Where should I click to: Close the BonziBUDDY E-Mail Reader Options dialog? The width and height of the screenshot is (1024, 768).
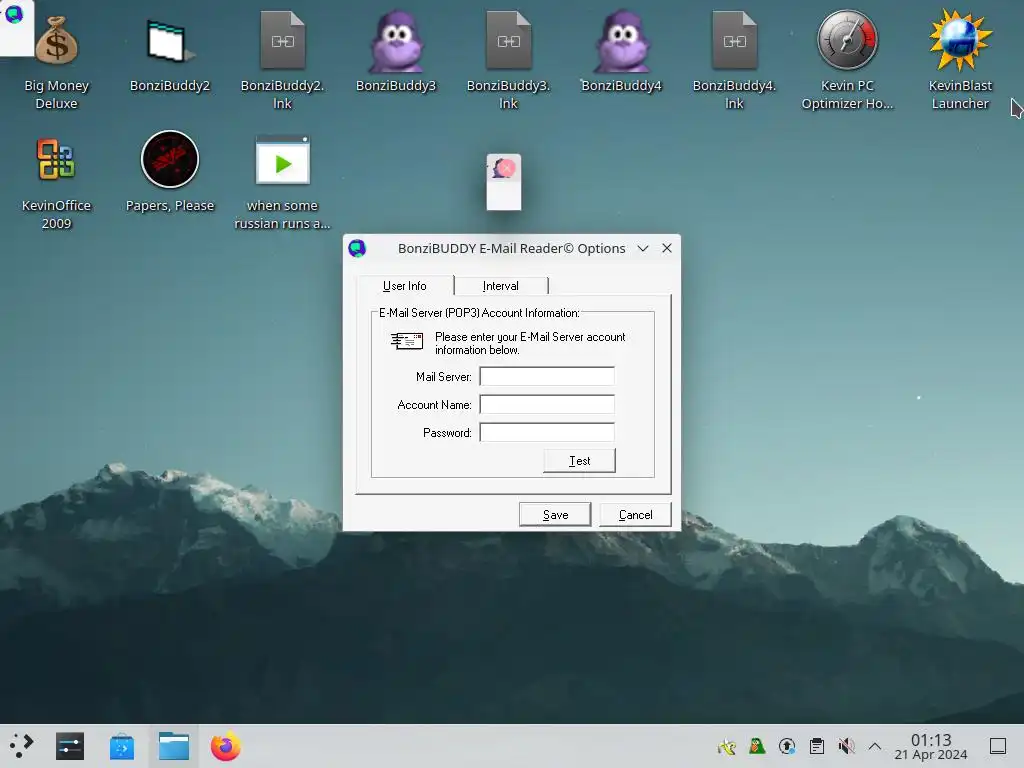click(x=667, y=248)
